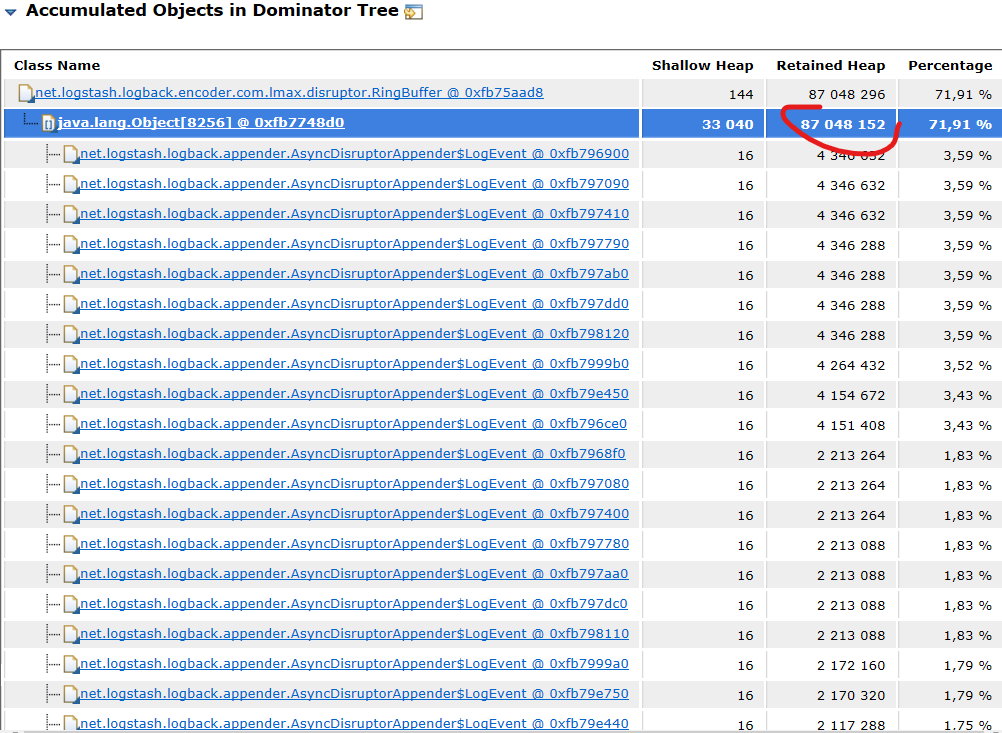Select the 3,52 % percentage cell
Screen dimensions: 1002x733
(x=967, y=366)
